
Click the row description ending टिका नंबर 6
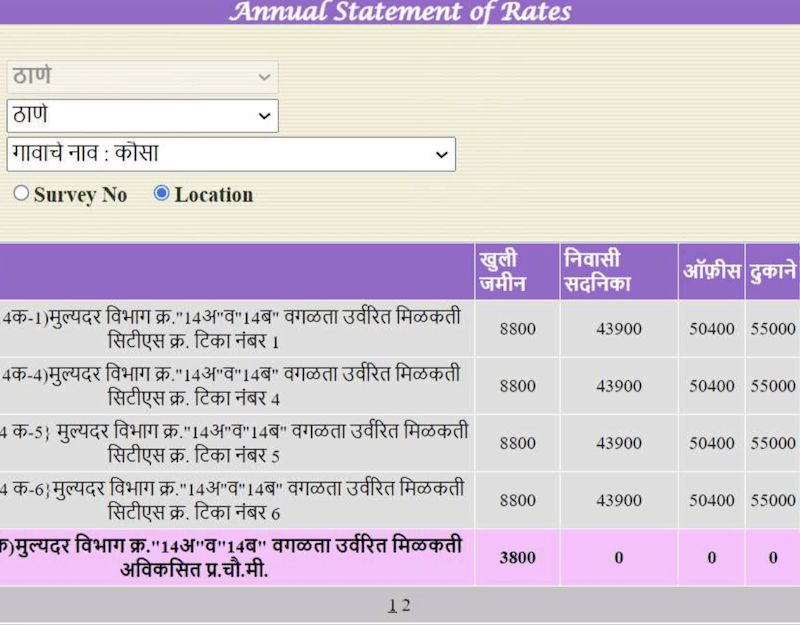click(x=232, y=500)
